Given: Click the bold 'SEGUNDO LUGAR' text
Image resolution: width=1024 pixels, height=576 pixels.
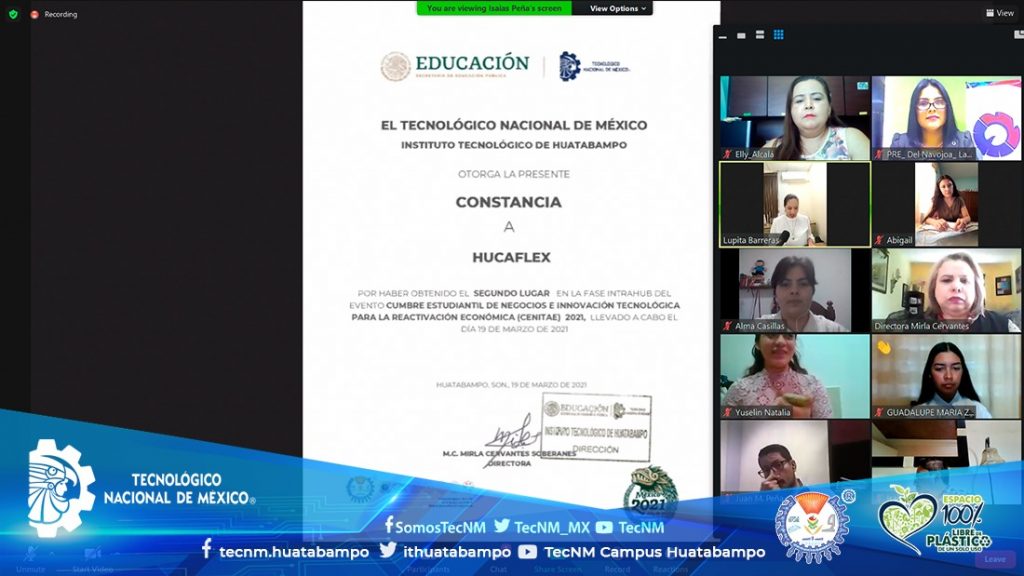Looking at the screenshot, I should click(x=511, y=293).
